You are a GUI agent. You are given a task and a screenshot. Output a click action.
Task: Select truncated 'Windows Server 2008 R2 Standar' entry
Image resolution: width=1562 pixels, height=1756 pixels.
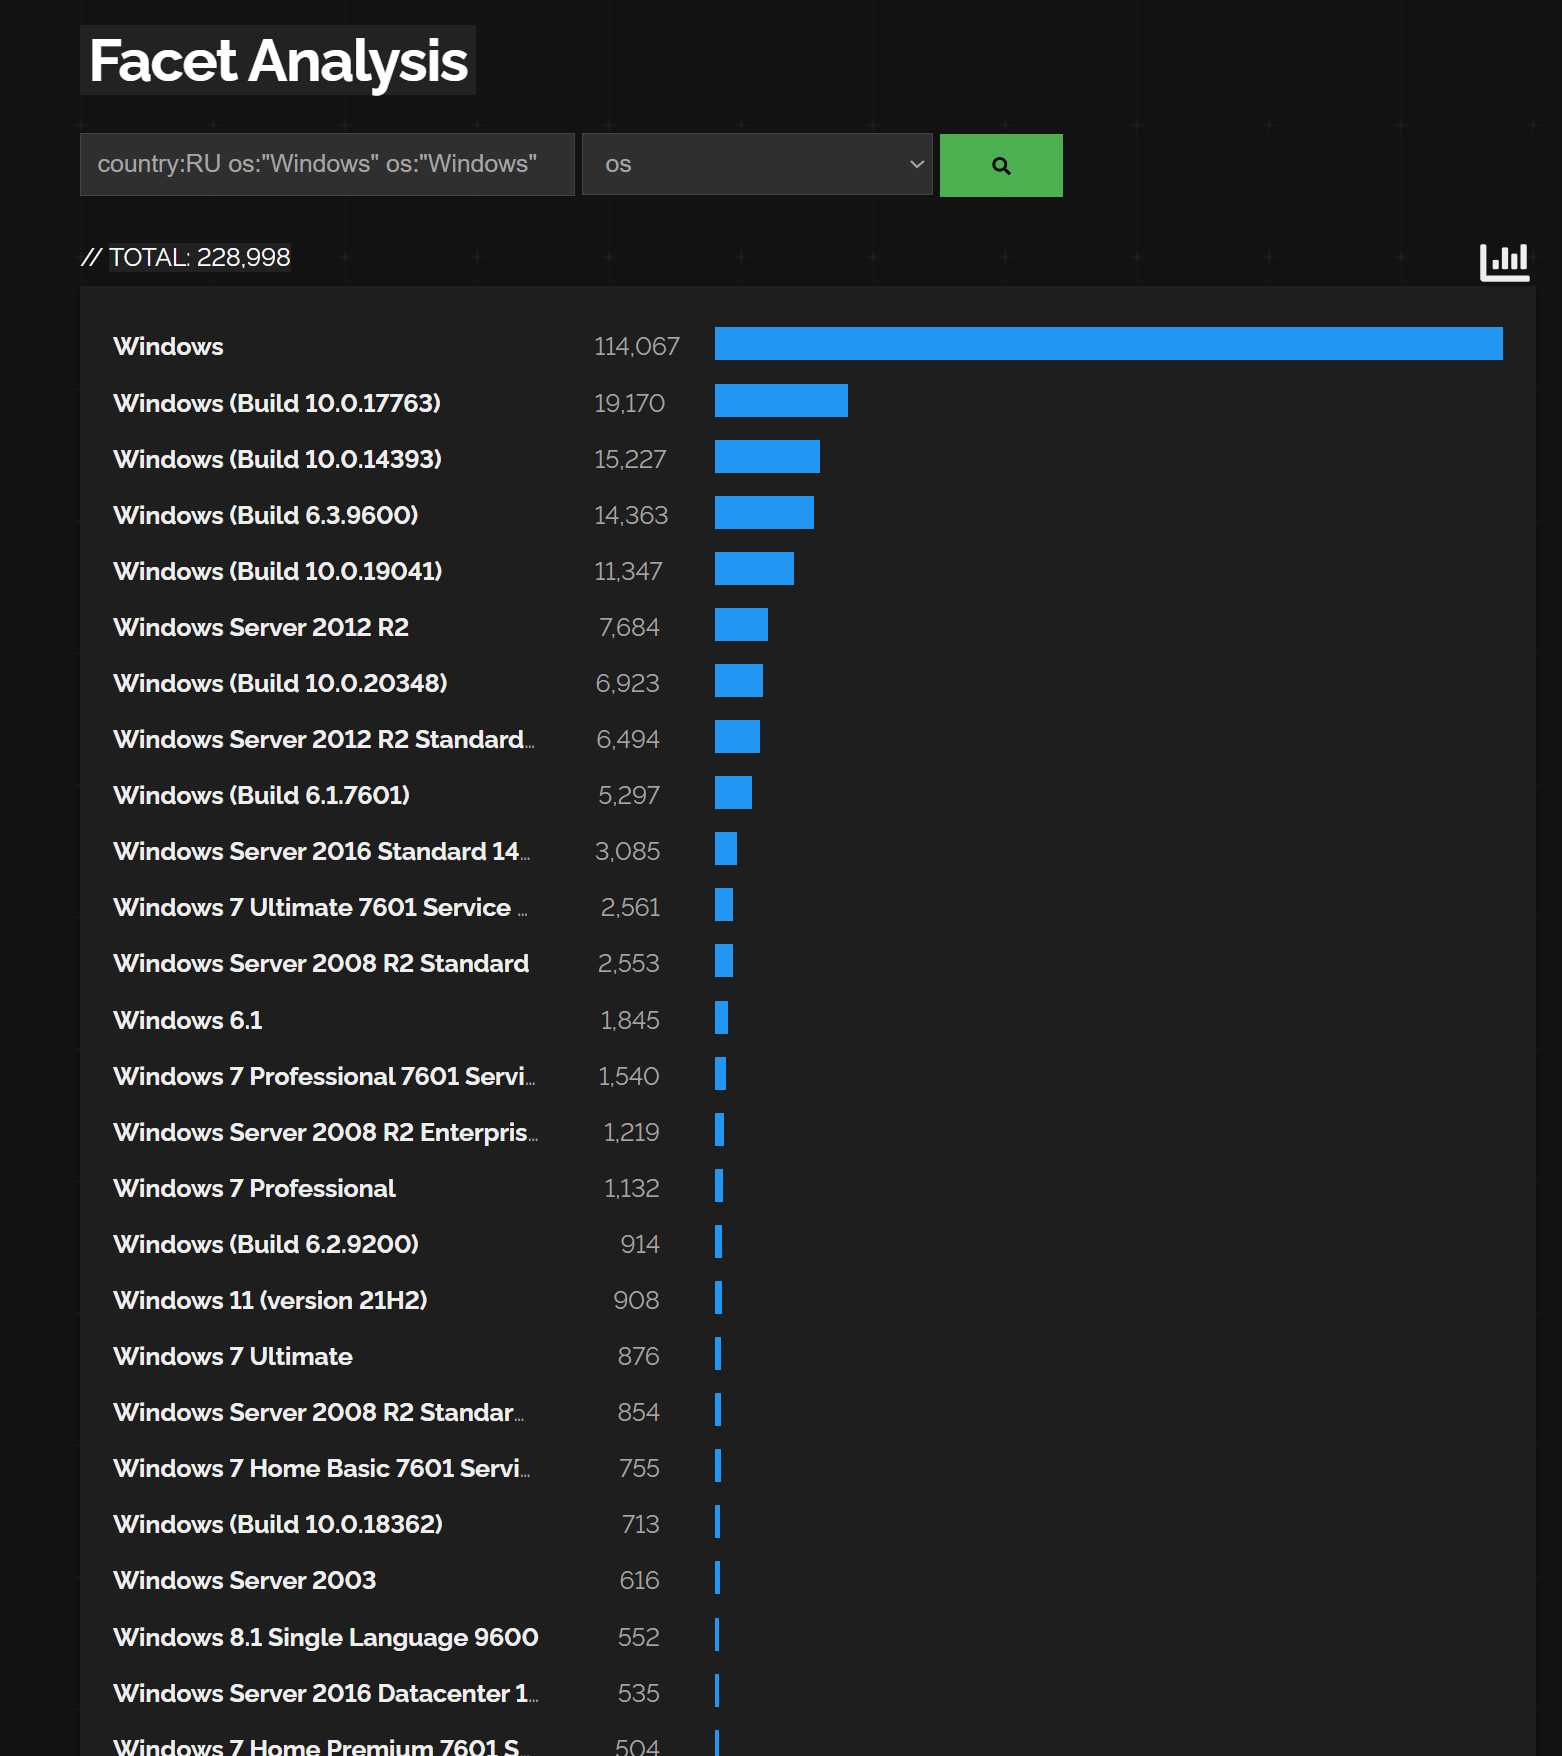(x=319, y=1412)
